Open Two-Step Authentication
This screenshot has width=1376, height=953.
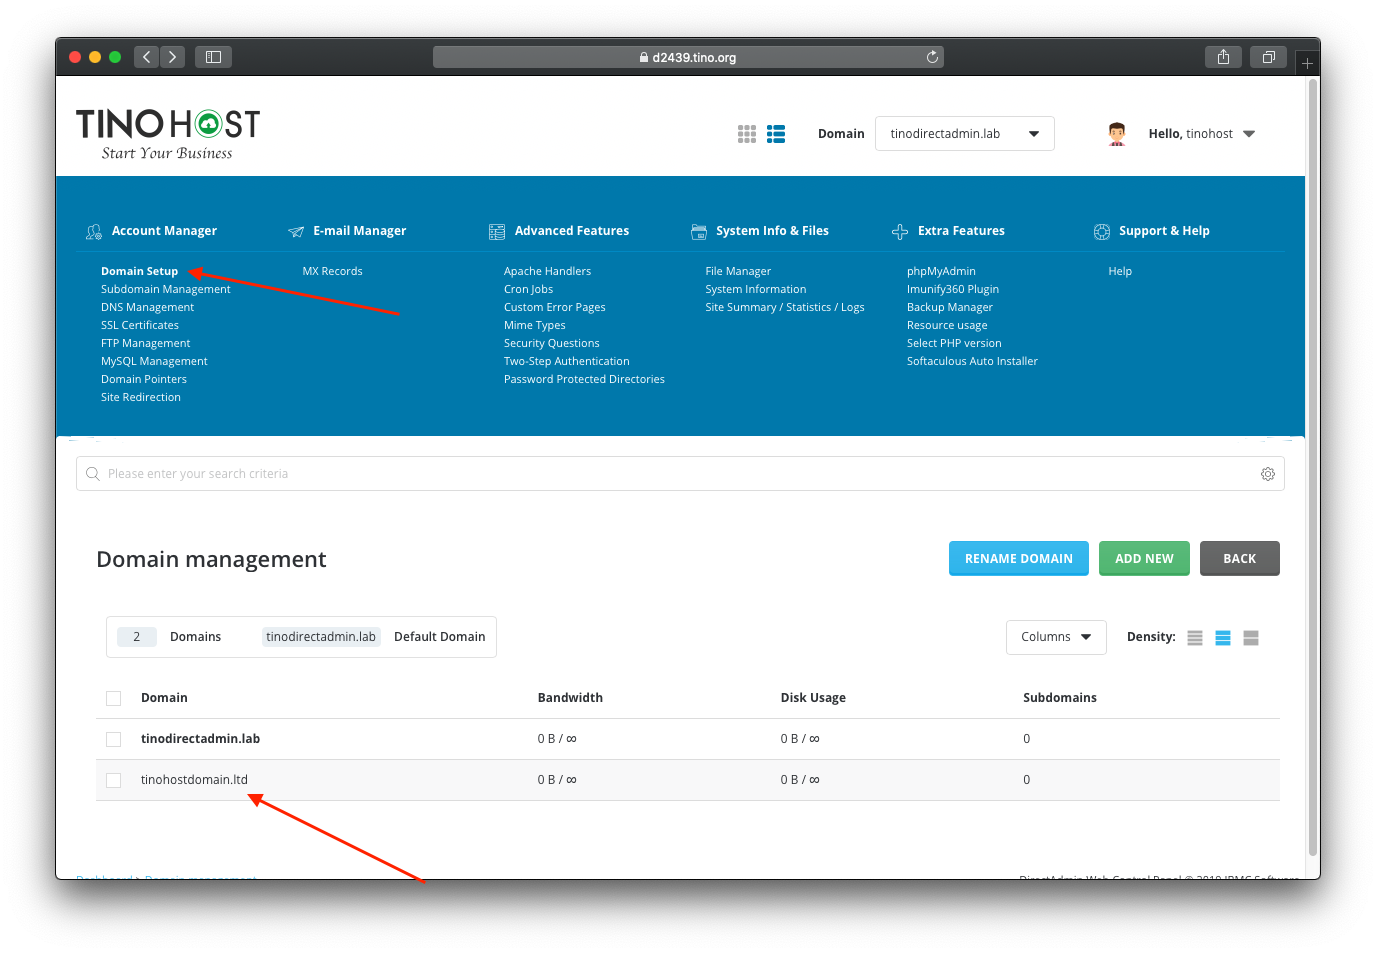click(567, 361)
